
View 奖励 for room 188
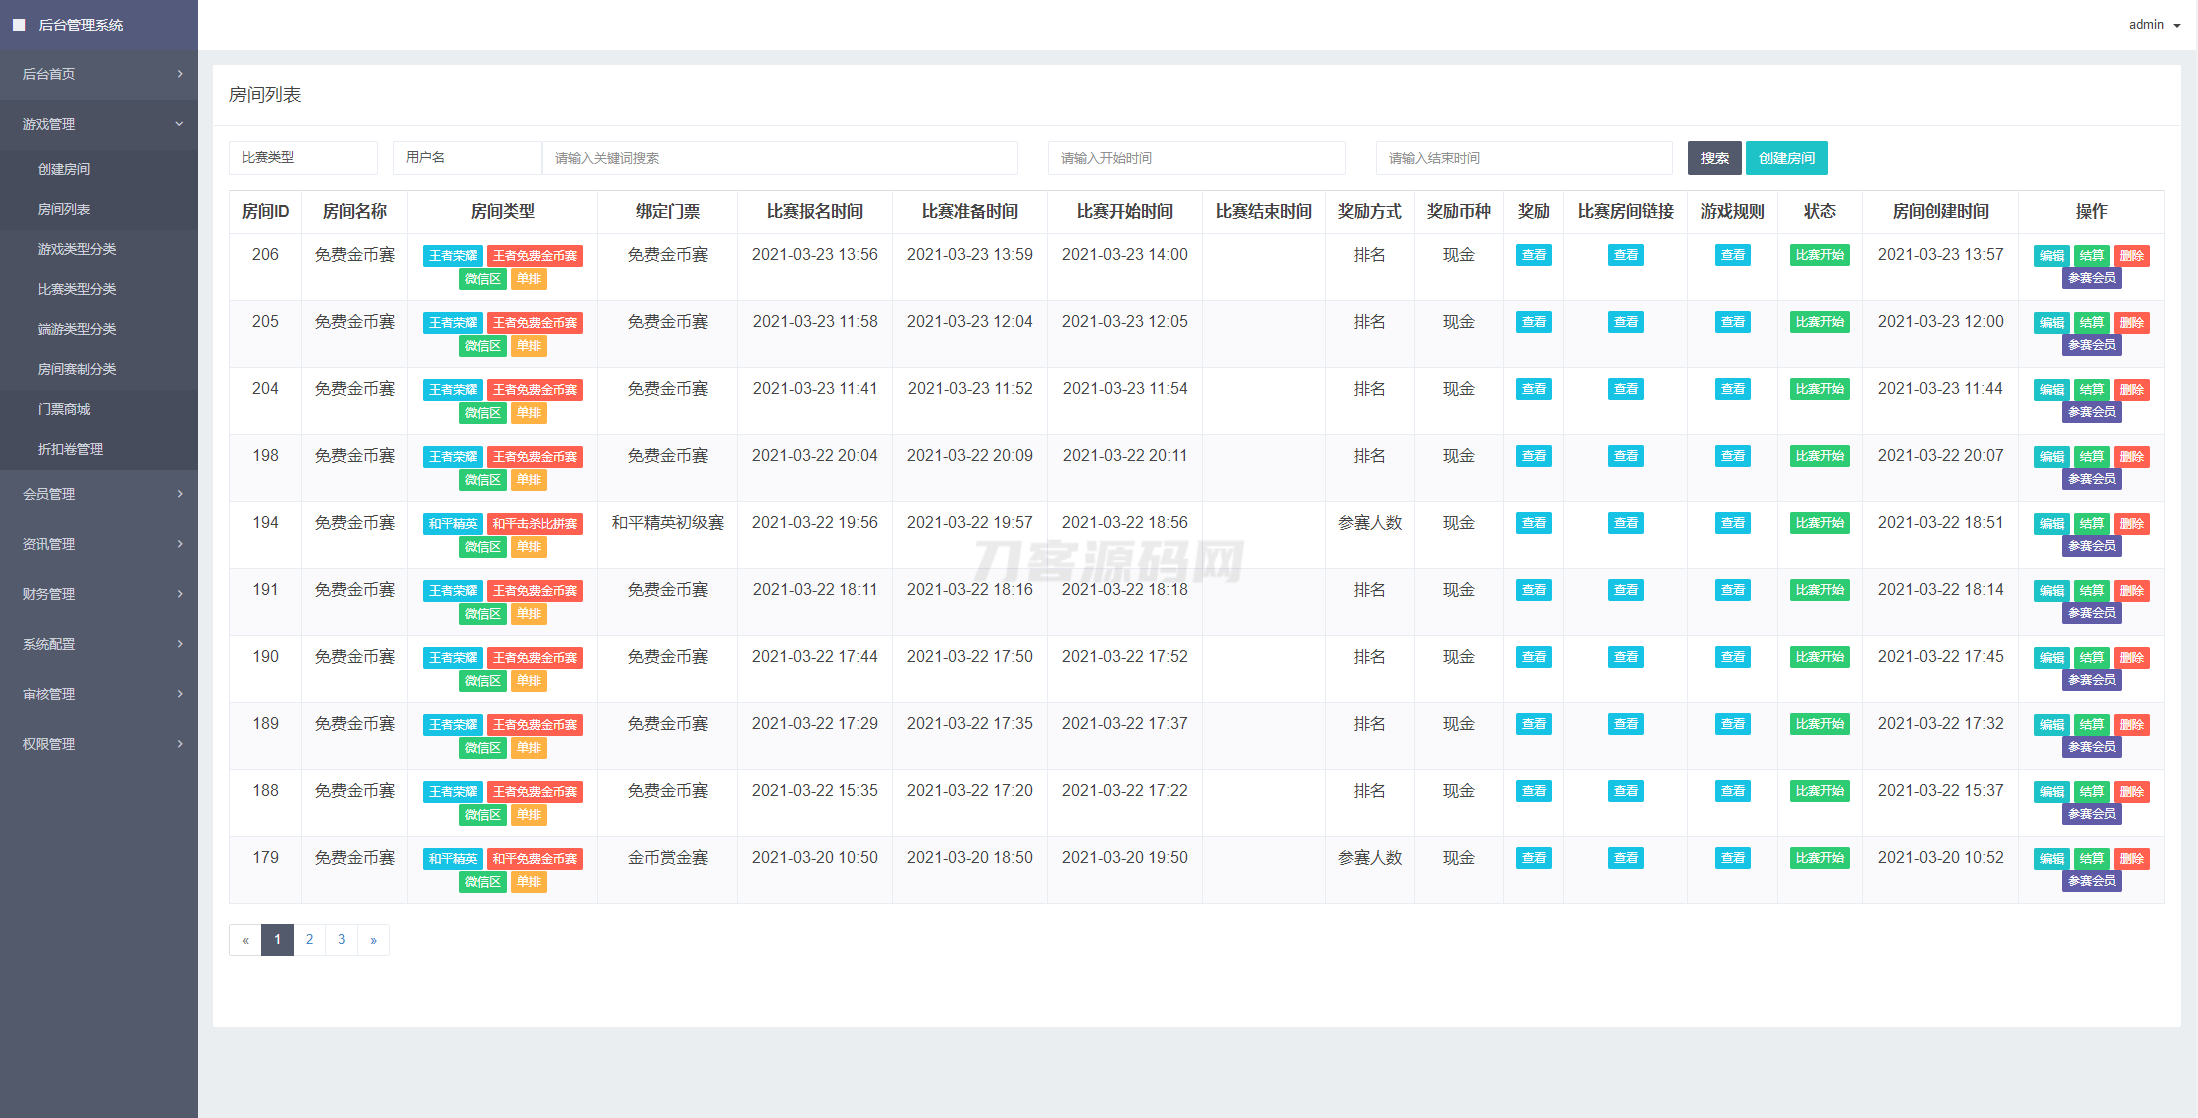1534,791
